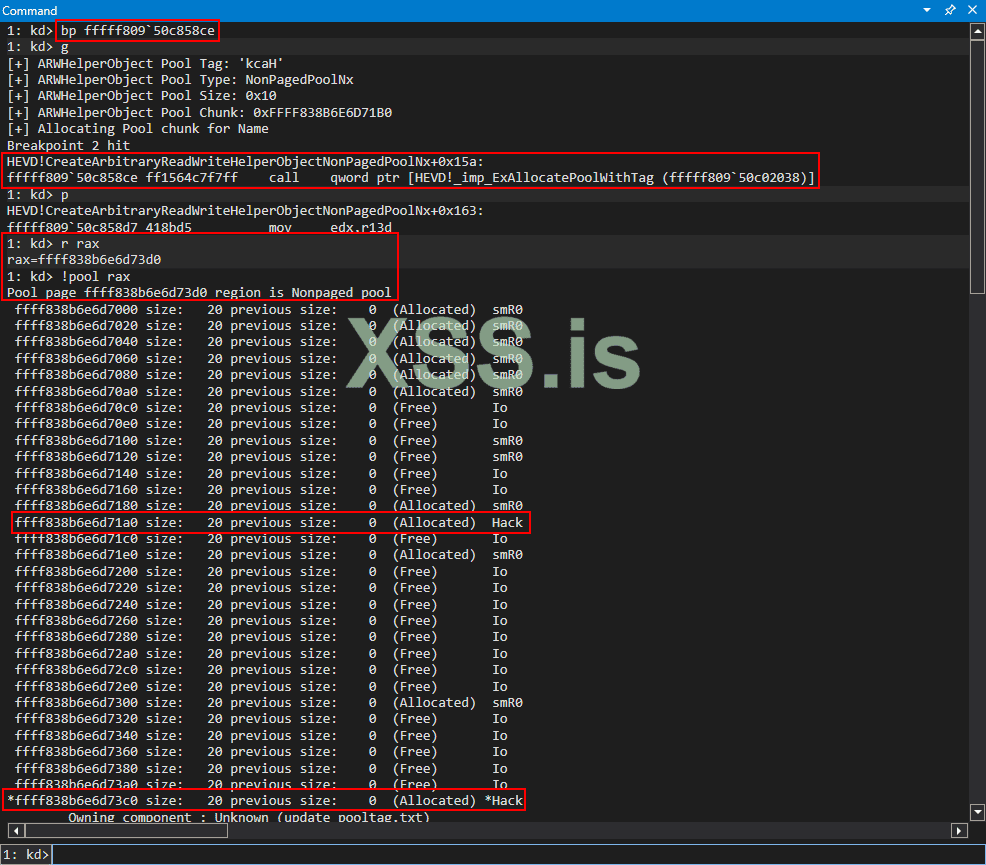Click the starred entry *ffff838b6e6d73c0
986x865 pixels.
click(265, 801)
